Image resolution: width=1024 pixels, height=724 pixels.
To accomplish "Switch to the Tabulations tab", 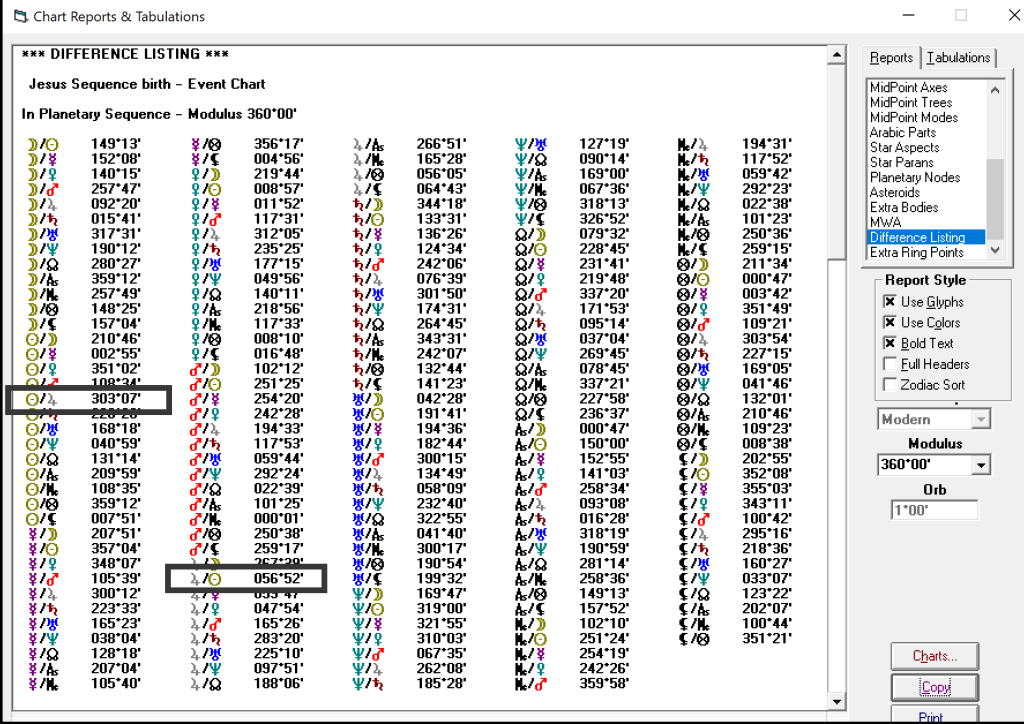I will 958,58.
